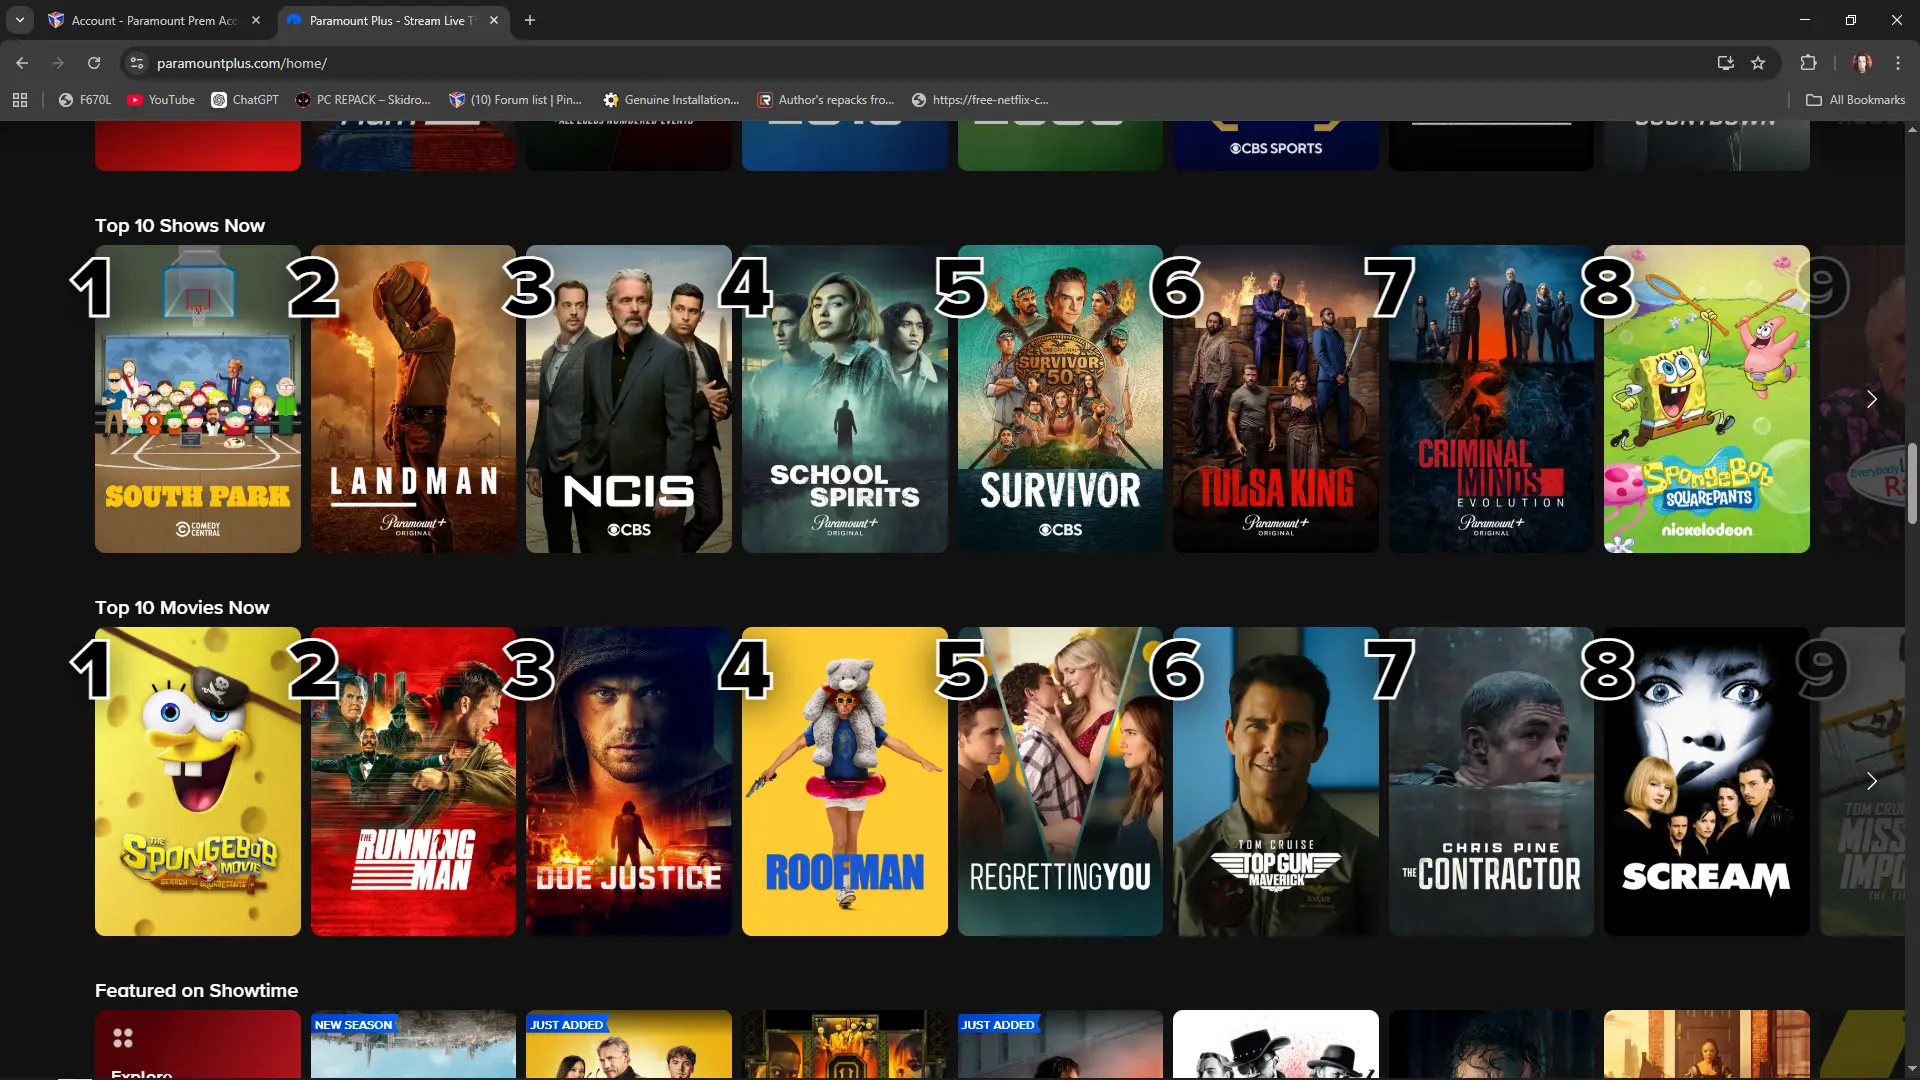Screen dimensions: 1920x1080
Task: Open Chrome three-dot menu
Action: pyautogui.click(x=1898, y=63)
